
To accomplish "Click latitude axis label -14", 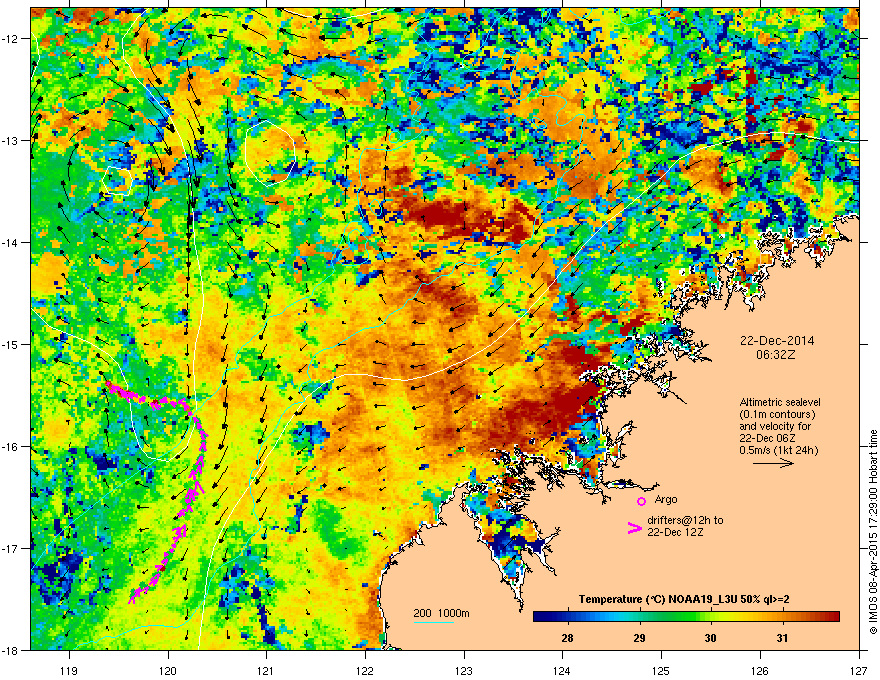I will coord(11,242).
